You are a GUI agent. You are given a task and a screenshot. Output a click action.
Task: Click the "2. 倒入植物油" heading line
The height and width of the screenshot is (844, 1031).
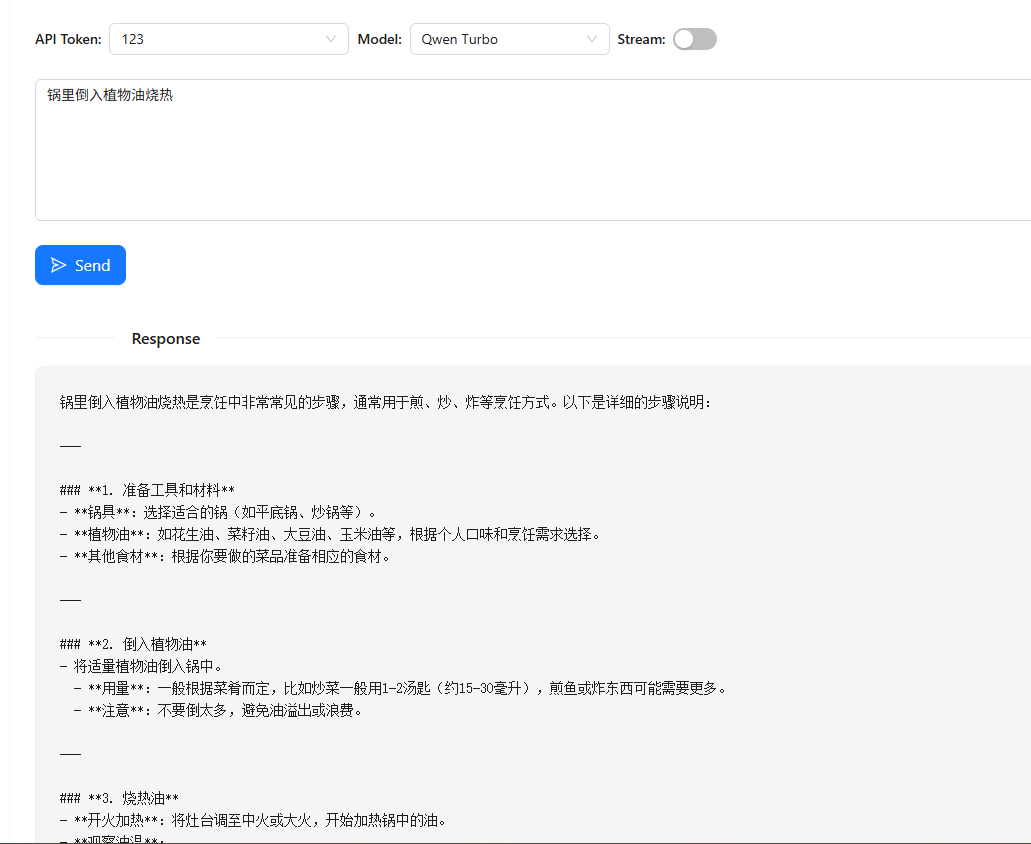(133, 644)
